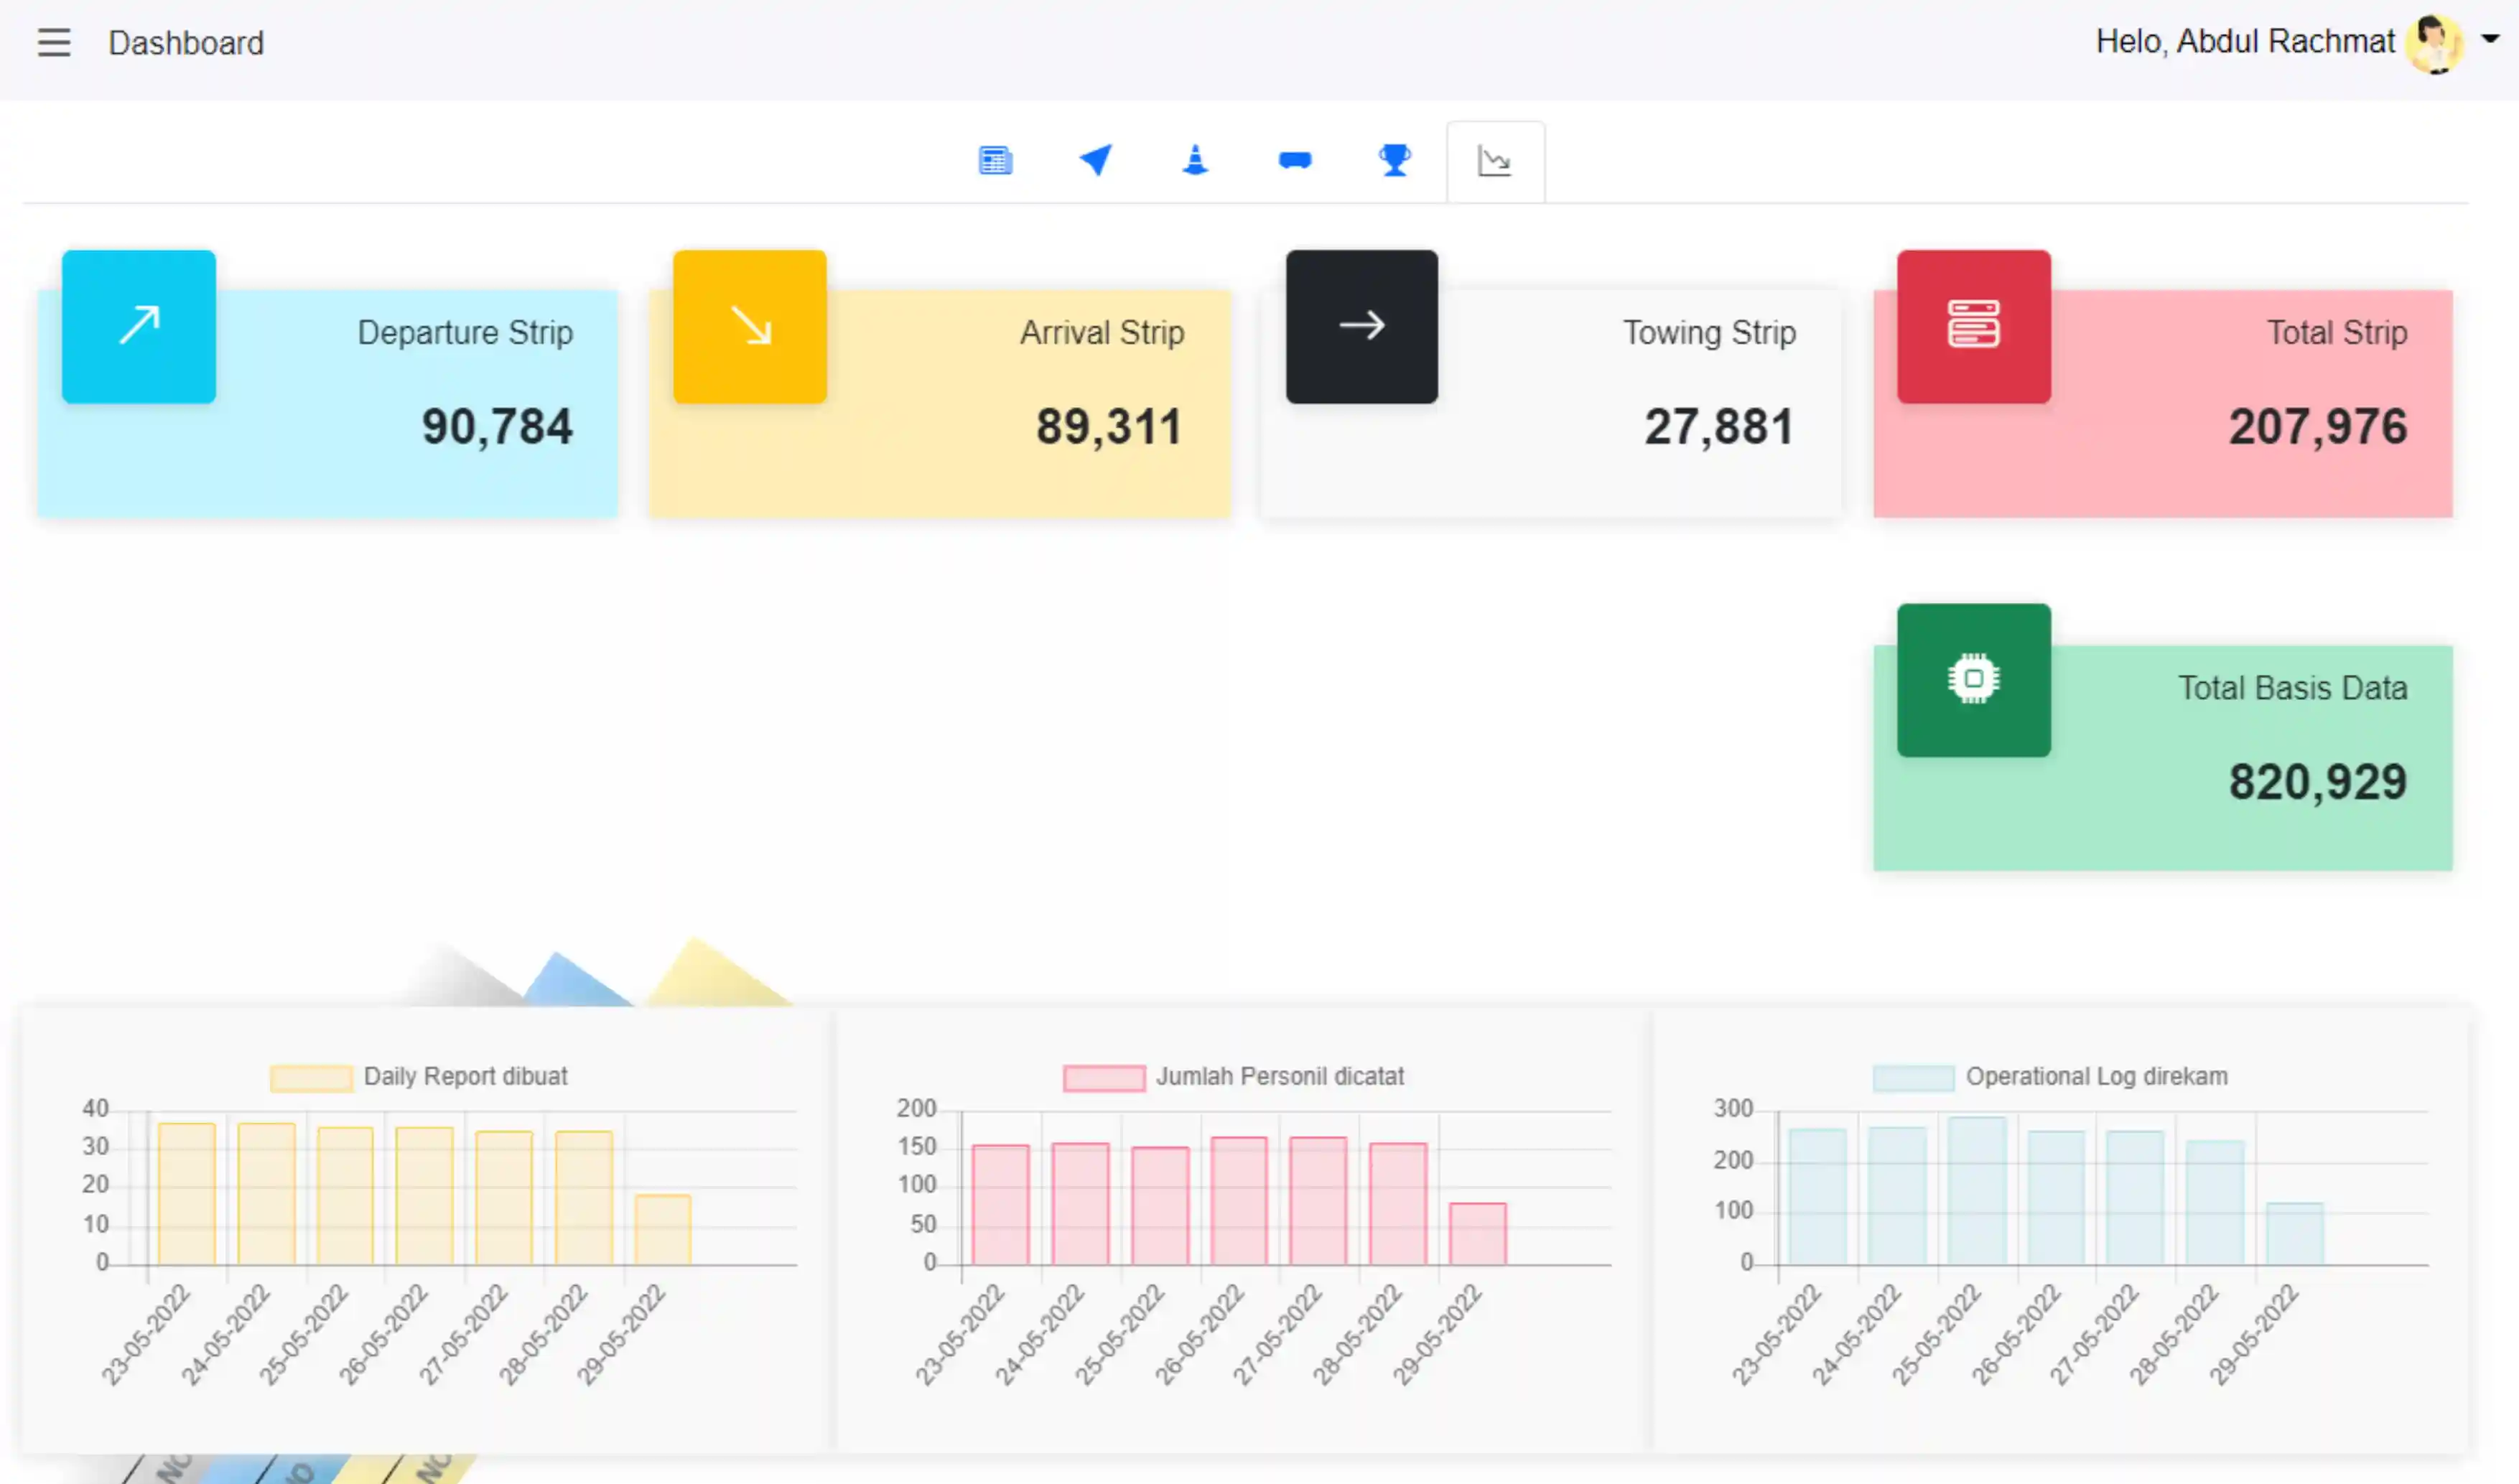
Task: Click the newspaper tab icon
Action: click(x=995, y=161)
